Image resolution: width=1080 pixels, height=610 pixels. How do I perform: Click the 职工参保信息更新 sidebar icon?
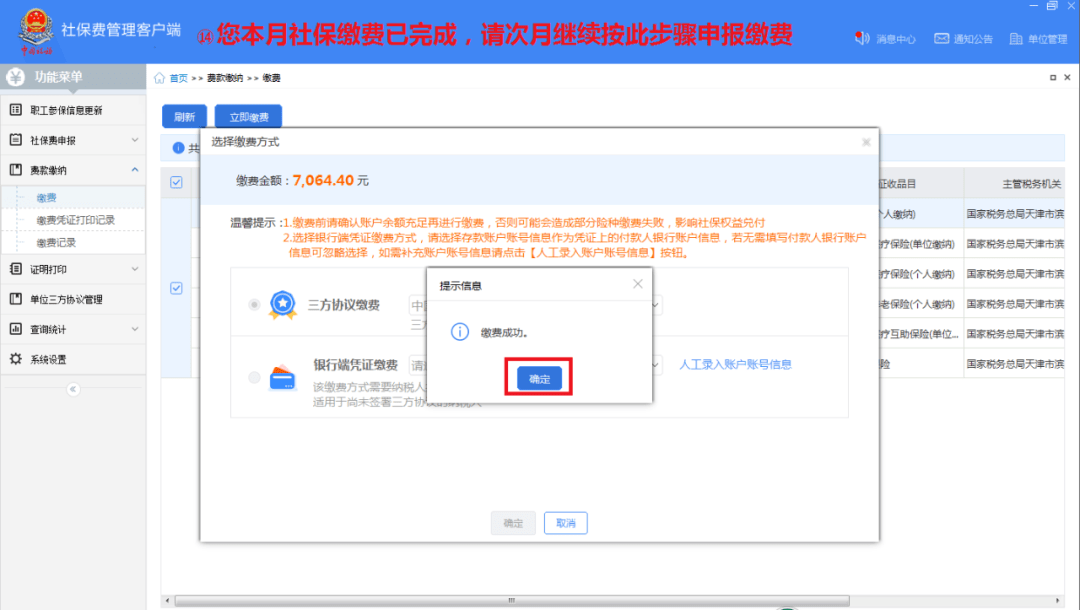(16, 109)
